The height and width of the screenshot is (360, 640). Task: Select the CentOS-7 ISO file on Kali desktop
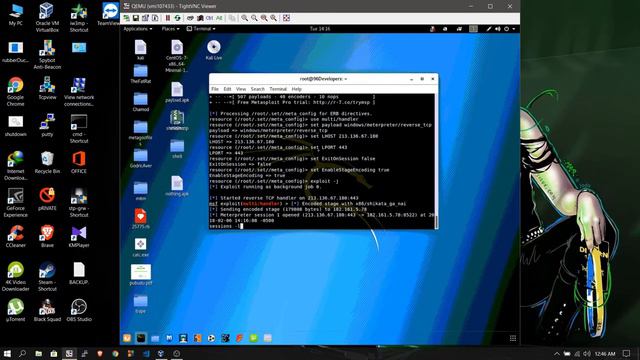coord(177,56)
